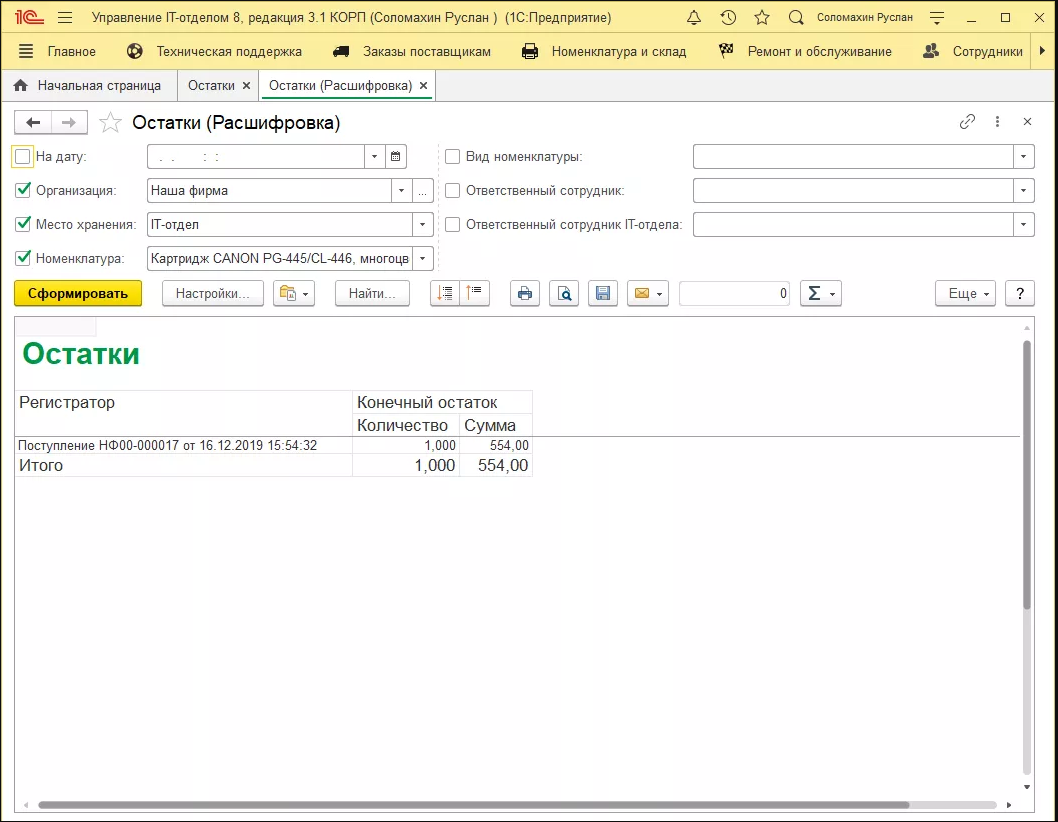
Task: Expand the 'Еще' menu button
Action: (x=965, y=293)
